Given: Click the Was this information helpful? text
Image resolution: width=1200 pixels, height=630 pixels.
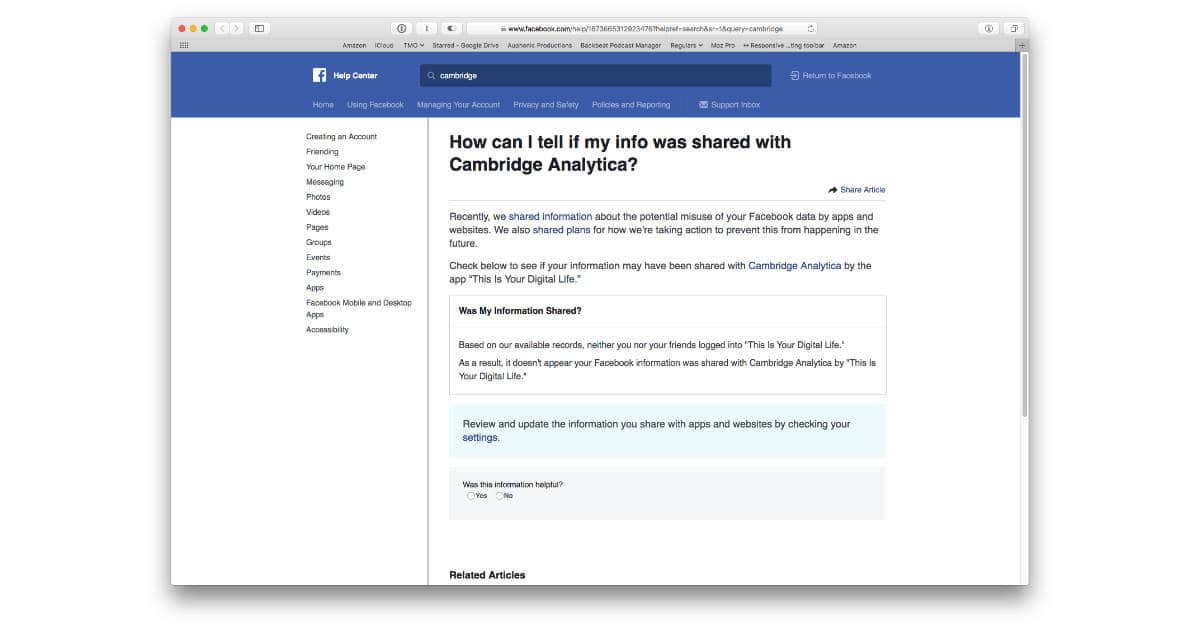Looking at the screenshot, I should (512, 484).
